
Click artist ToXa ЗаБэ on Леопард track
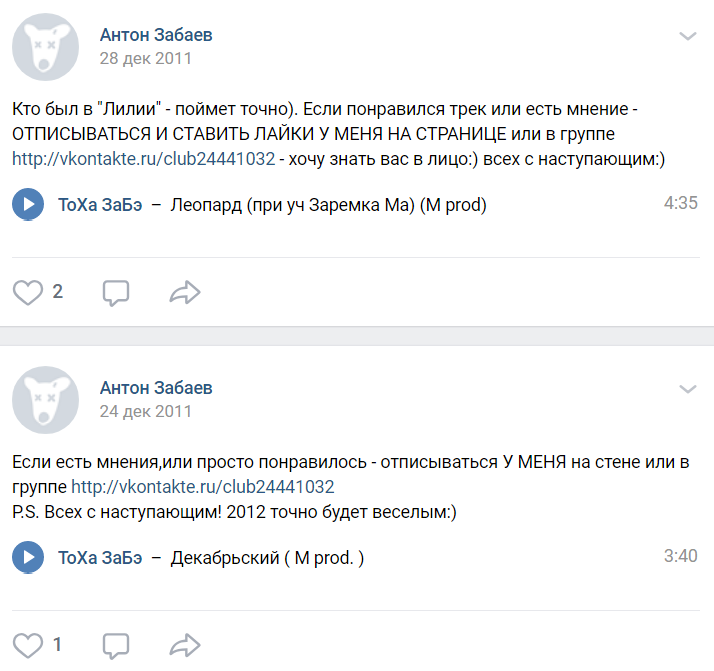[100, 205]
